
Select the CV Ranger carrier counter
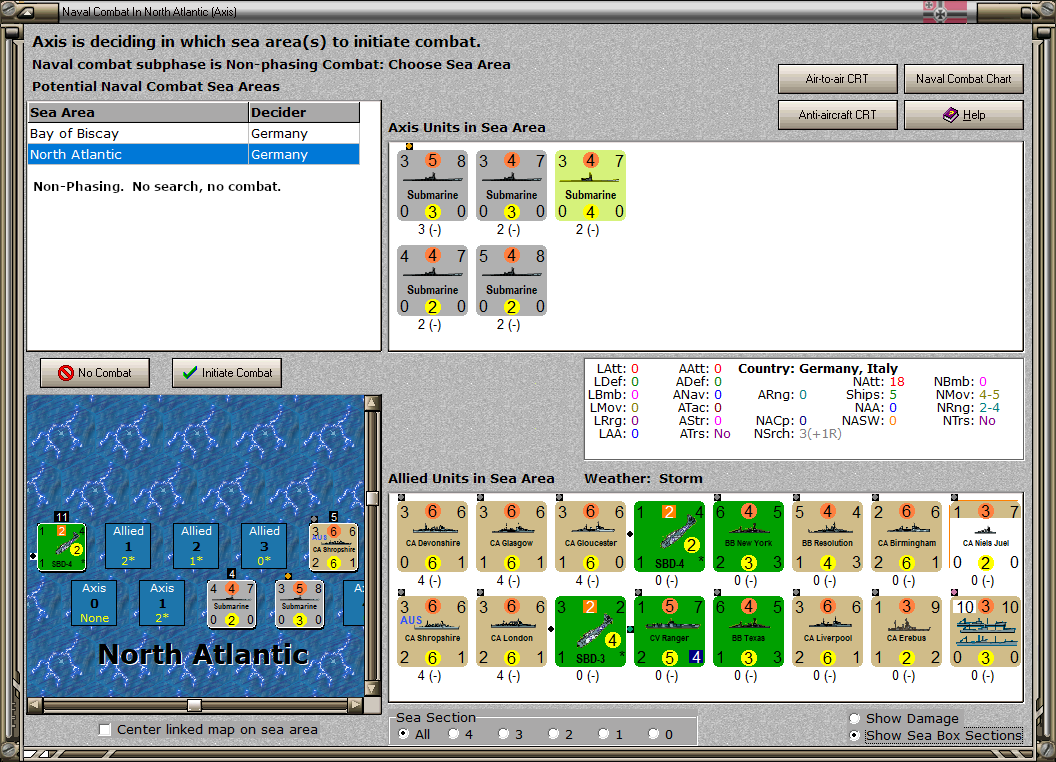coord(669,631)
